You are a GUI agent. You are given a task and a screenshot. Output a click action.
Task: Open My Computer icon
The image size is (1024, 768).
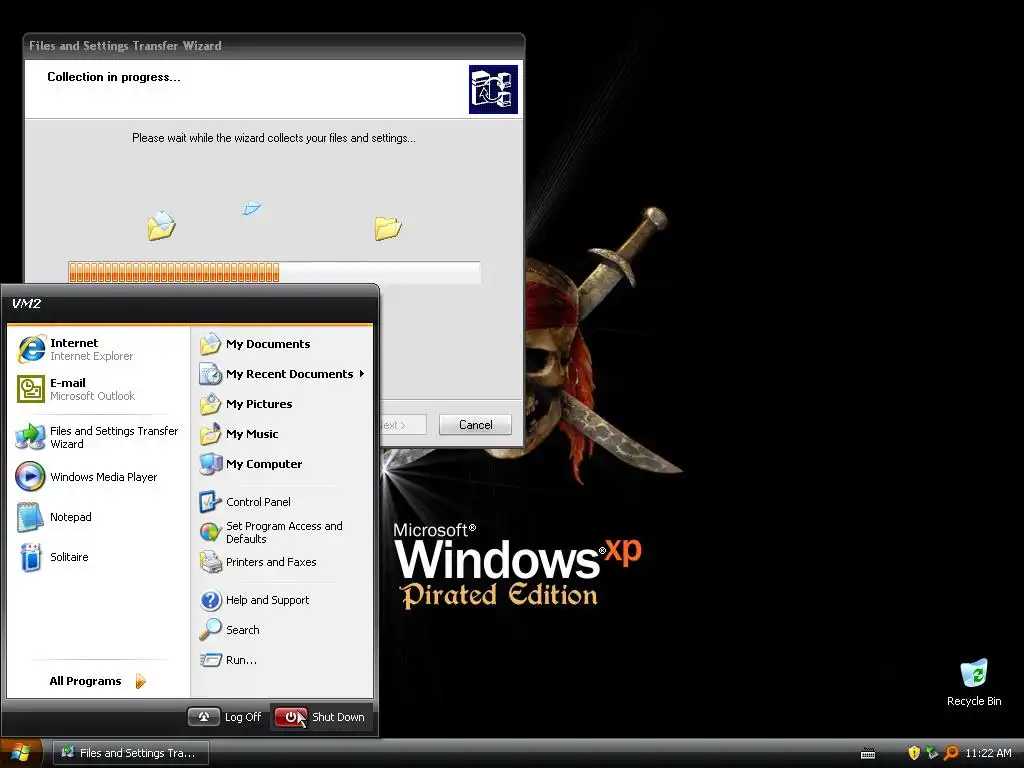tap(210, 464)
